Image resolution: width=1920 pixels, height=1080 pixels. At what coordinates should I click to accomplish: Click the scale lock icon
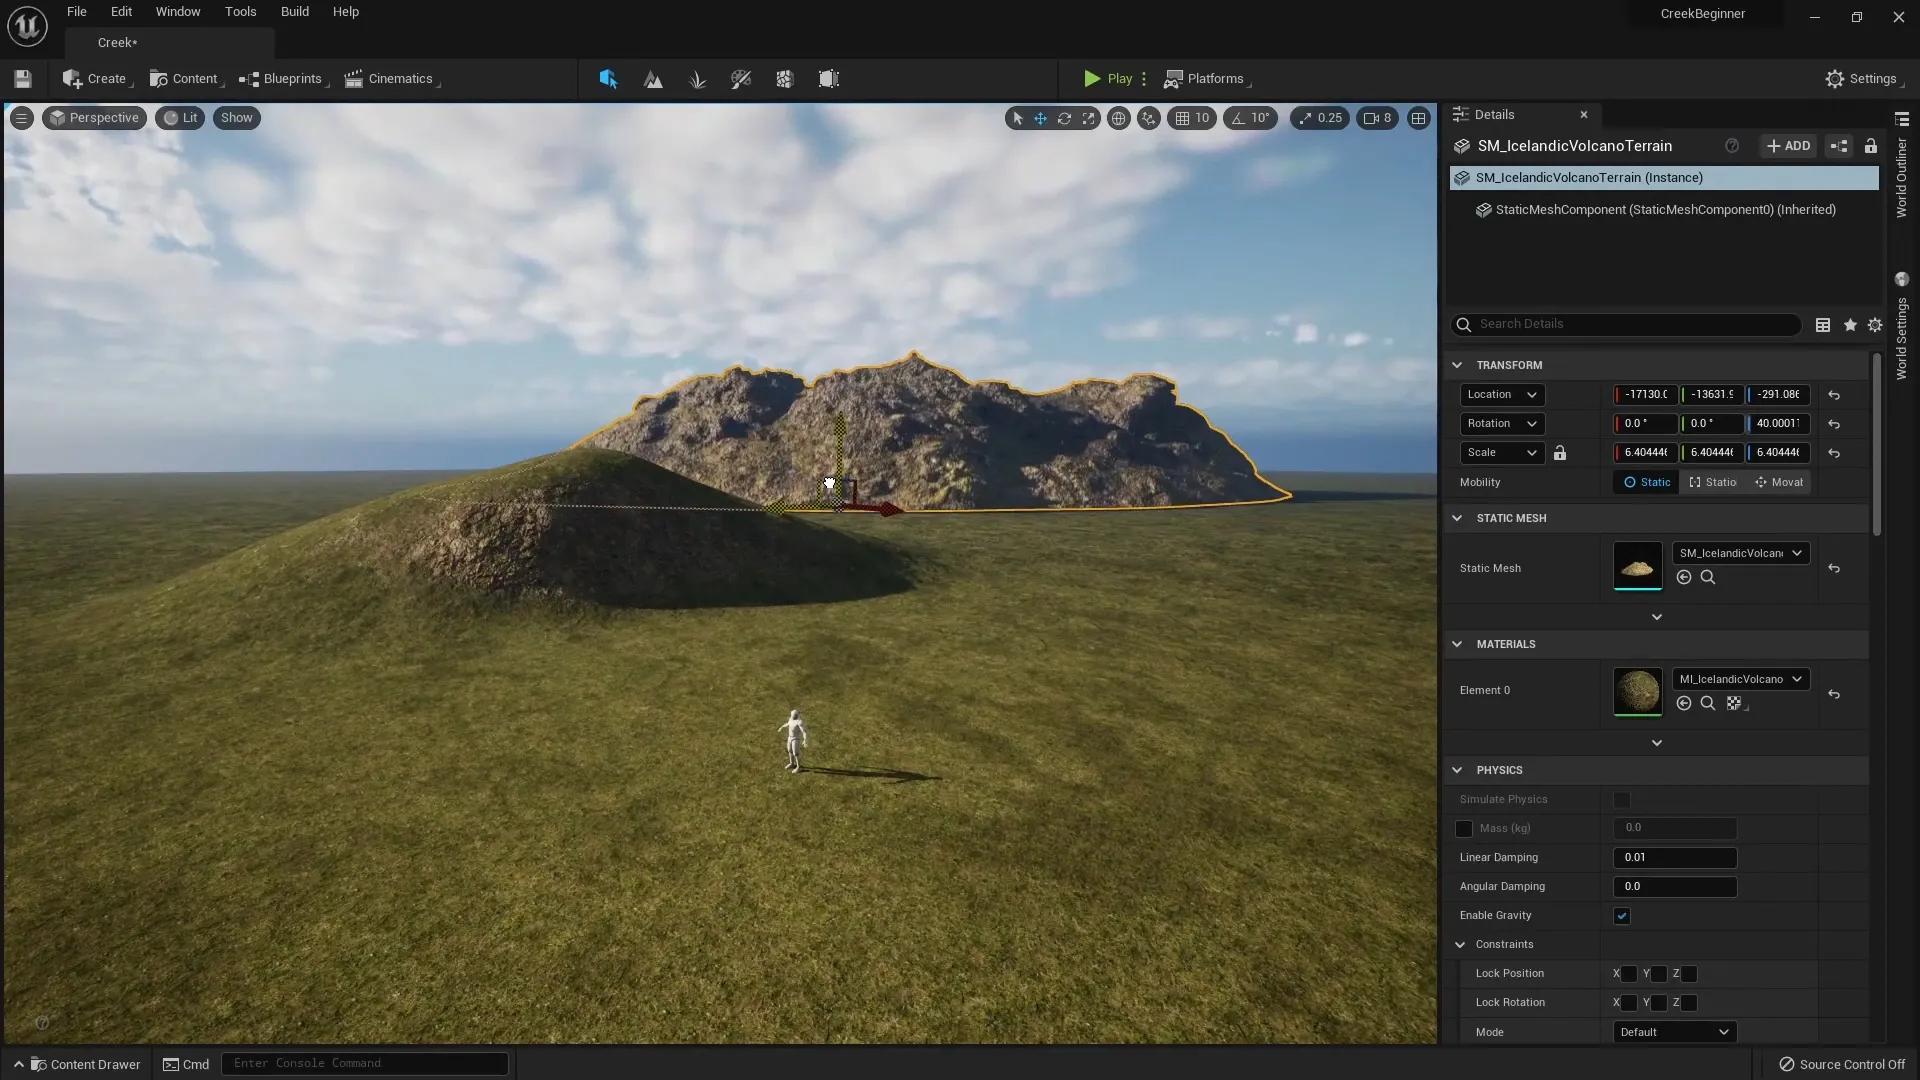(x=1560, y=453)
